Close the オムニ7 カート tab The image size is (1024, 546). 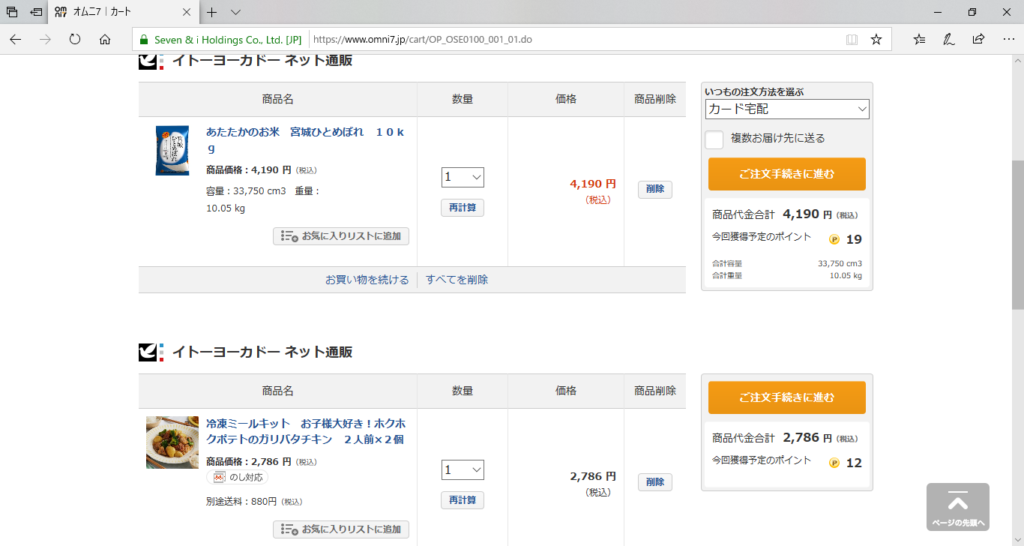click(186, 12)
